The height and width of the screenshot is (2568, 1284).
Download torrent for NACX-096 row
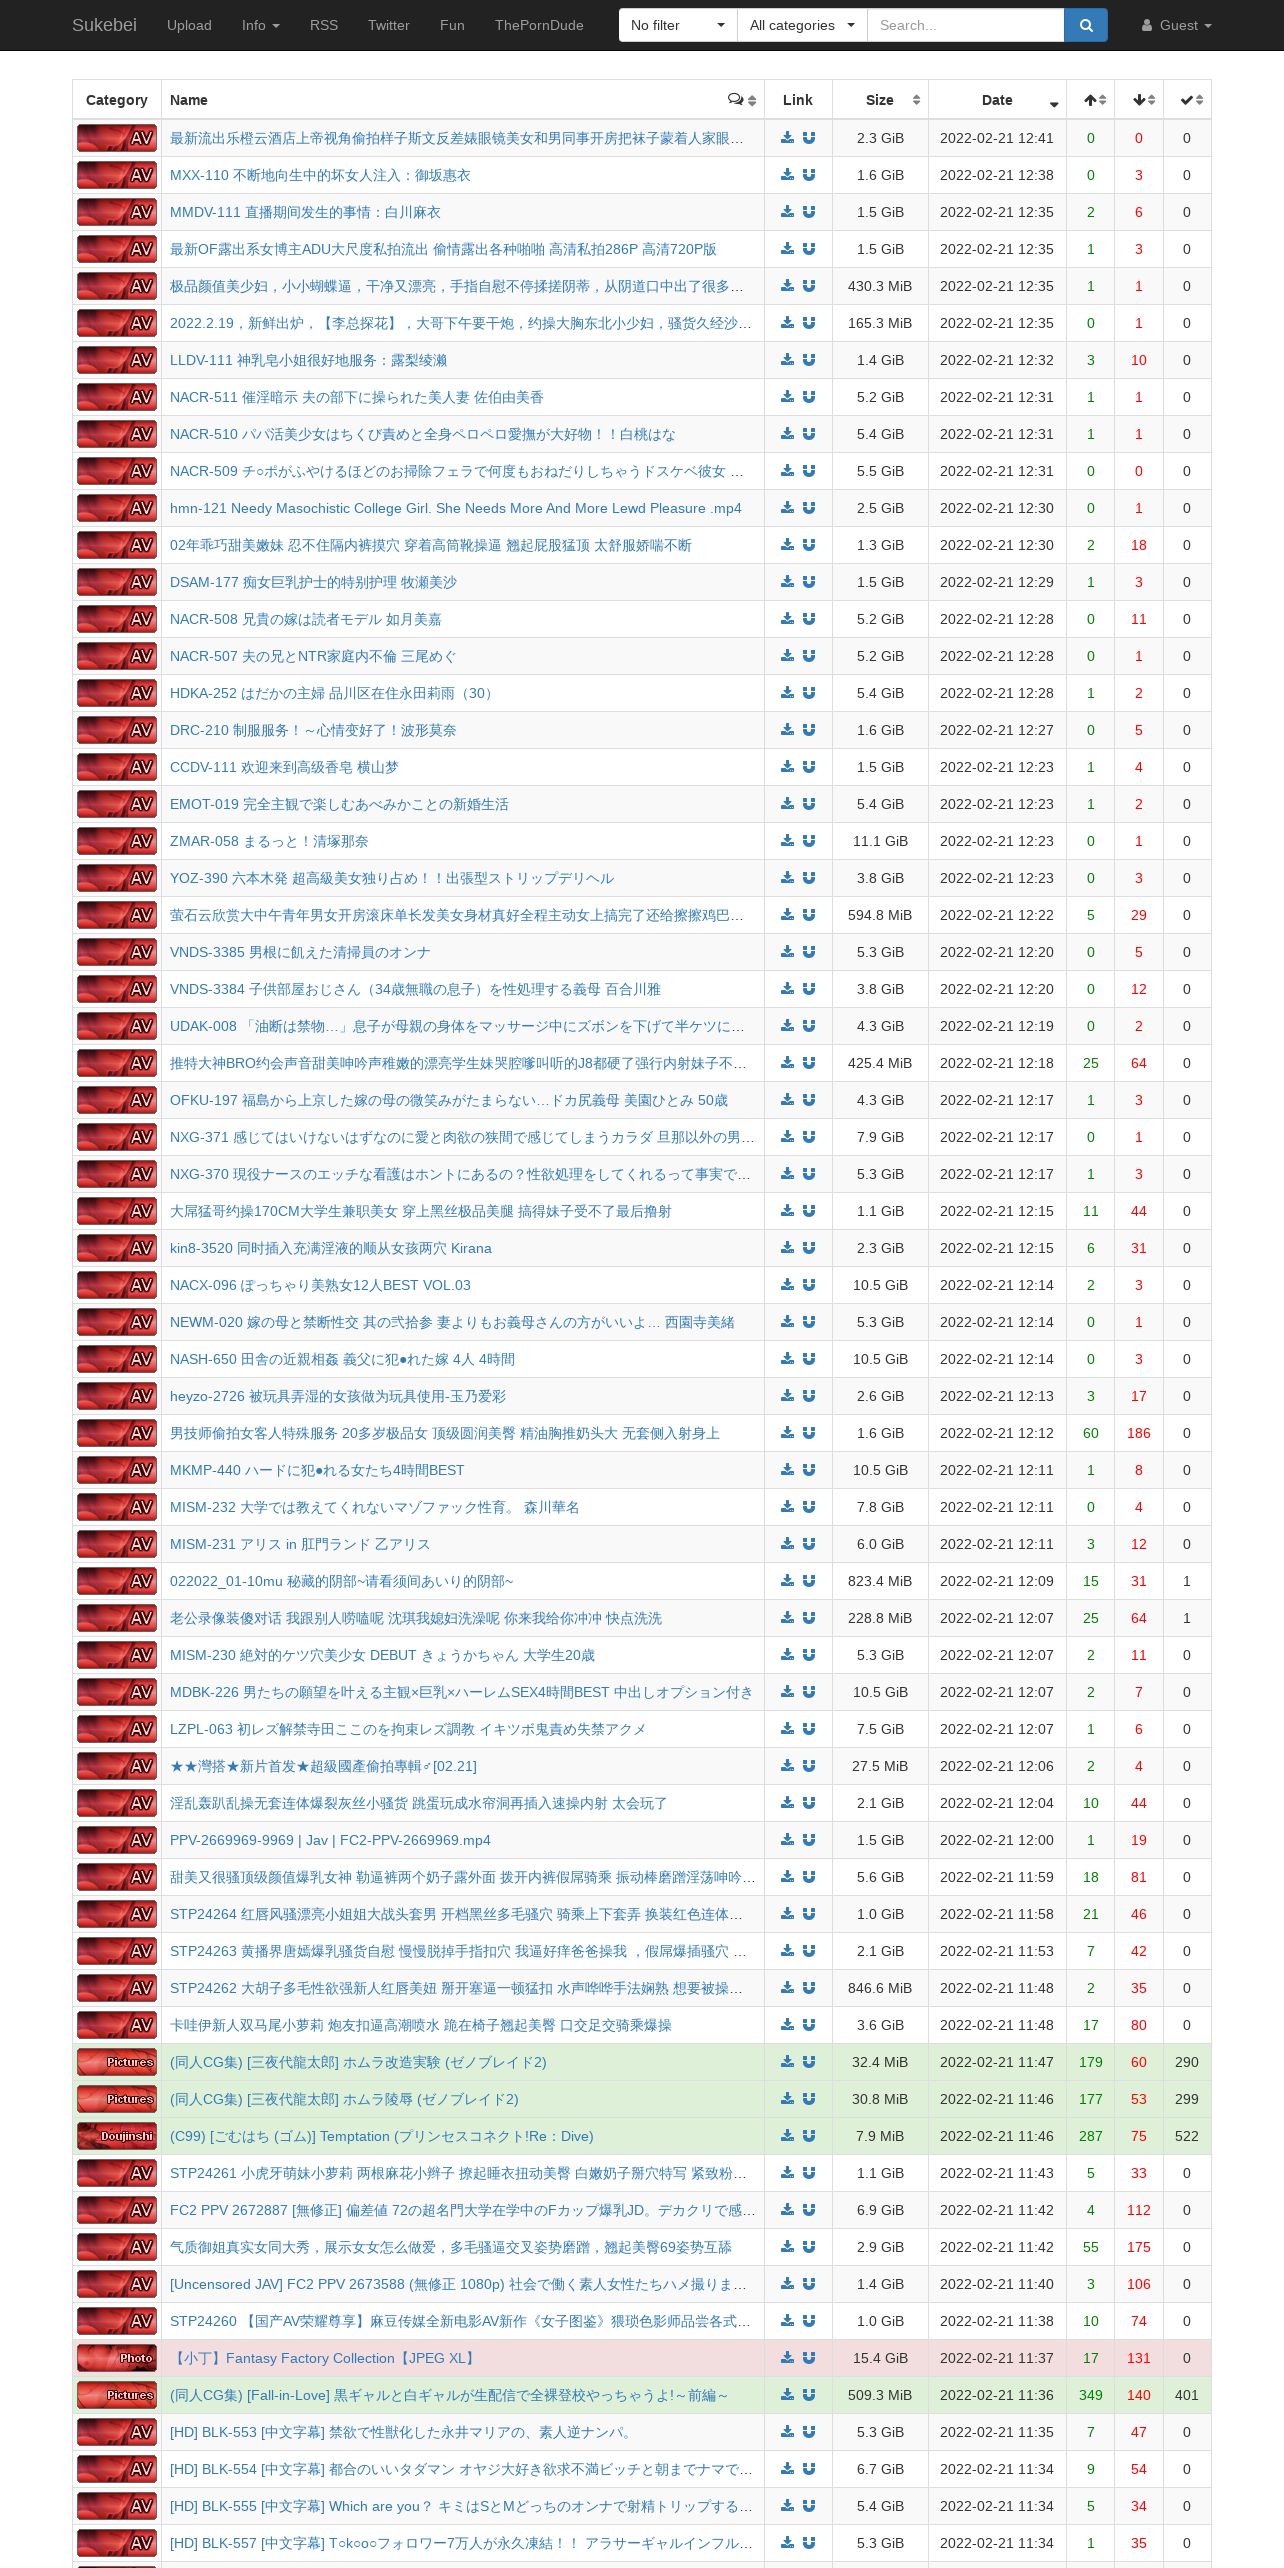tap(787, 1285)
